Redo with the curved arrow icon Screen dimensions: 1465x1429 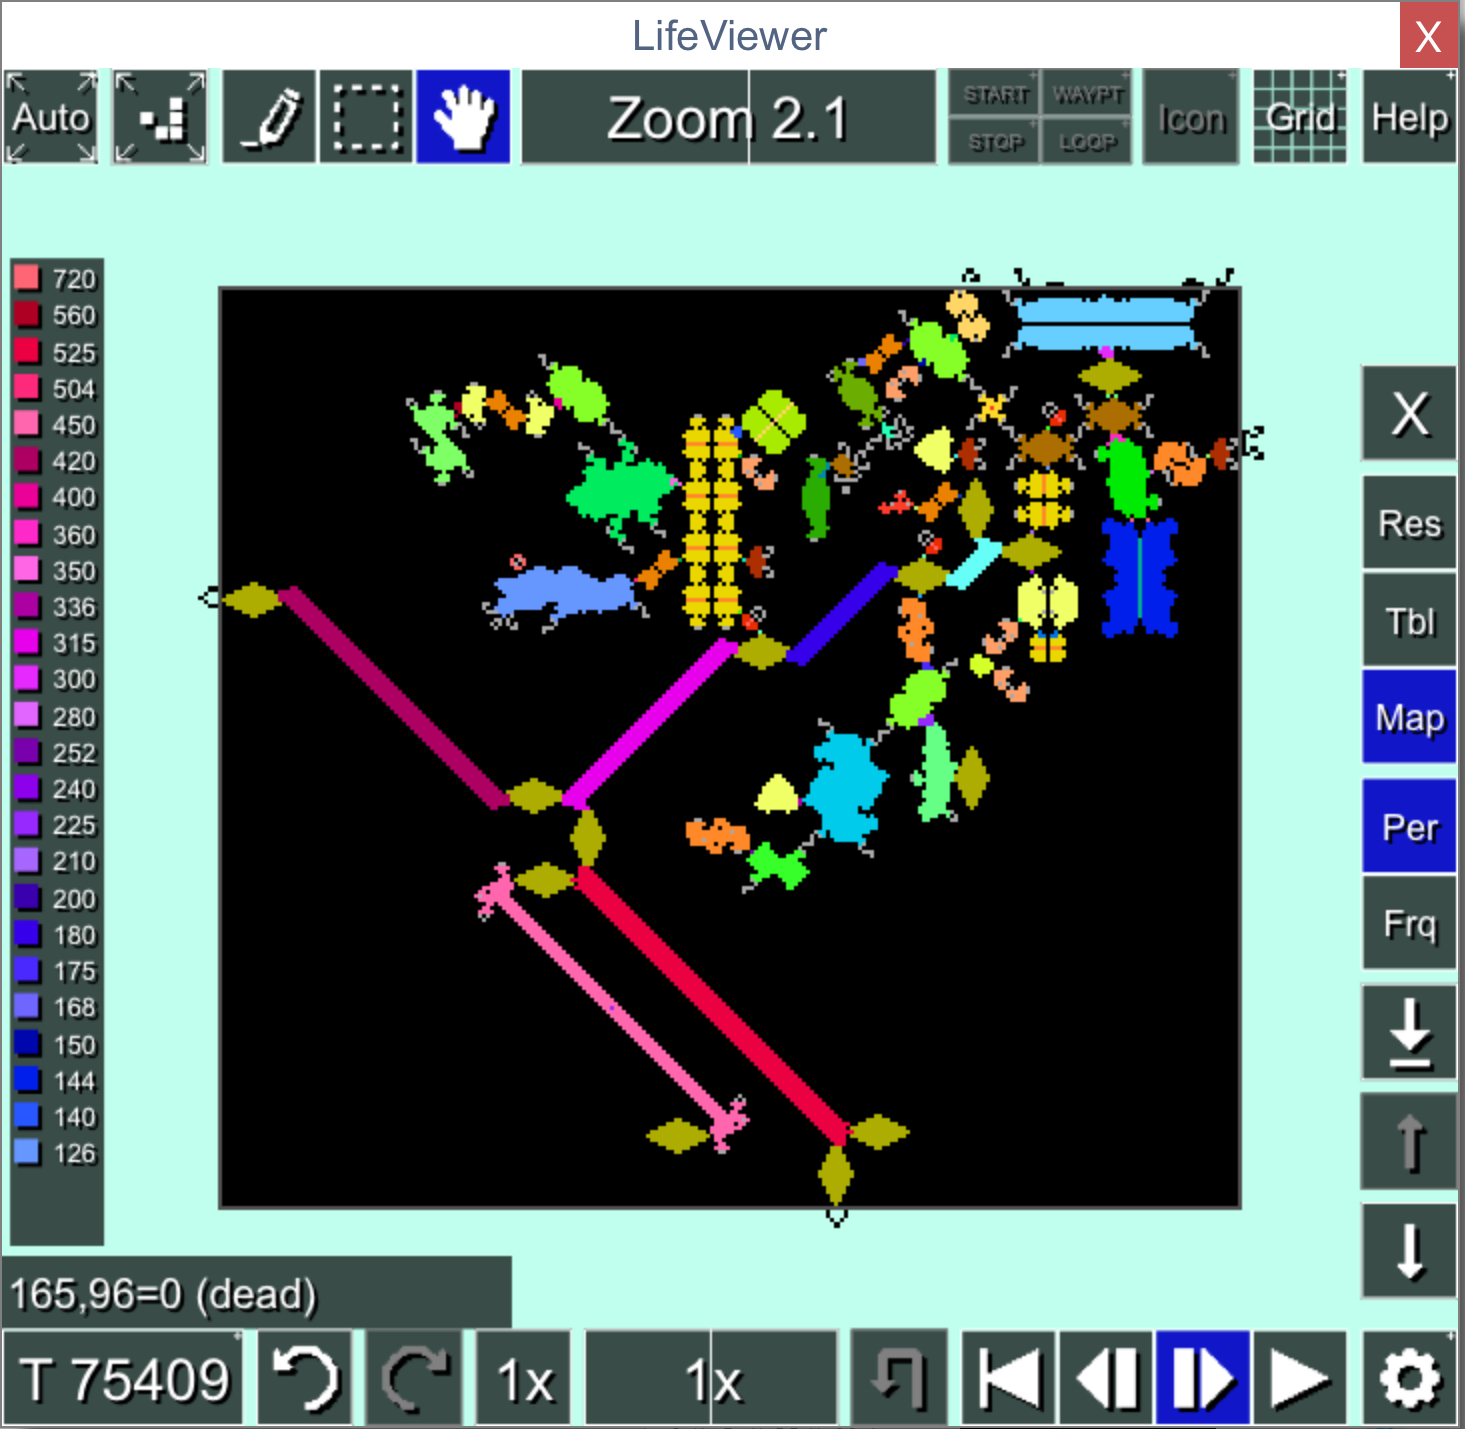click(x=414, y=1378)
